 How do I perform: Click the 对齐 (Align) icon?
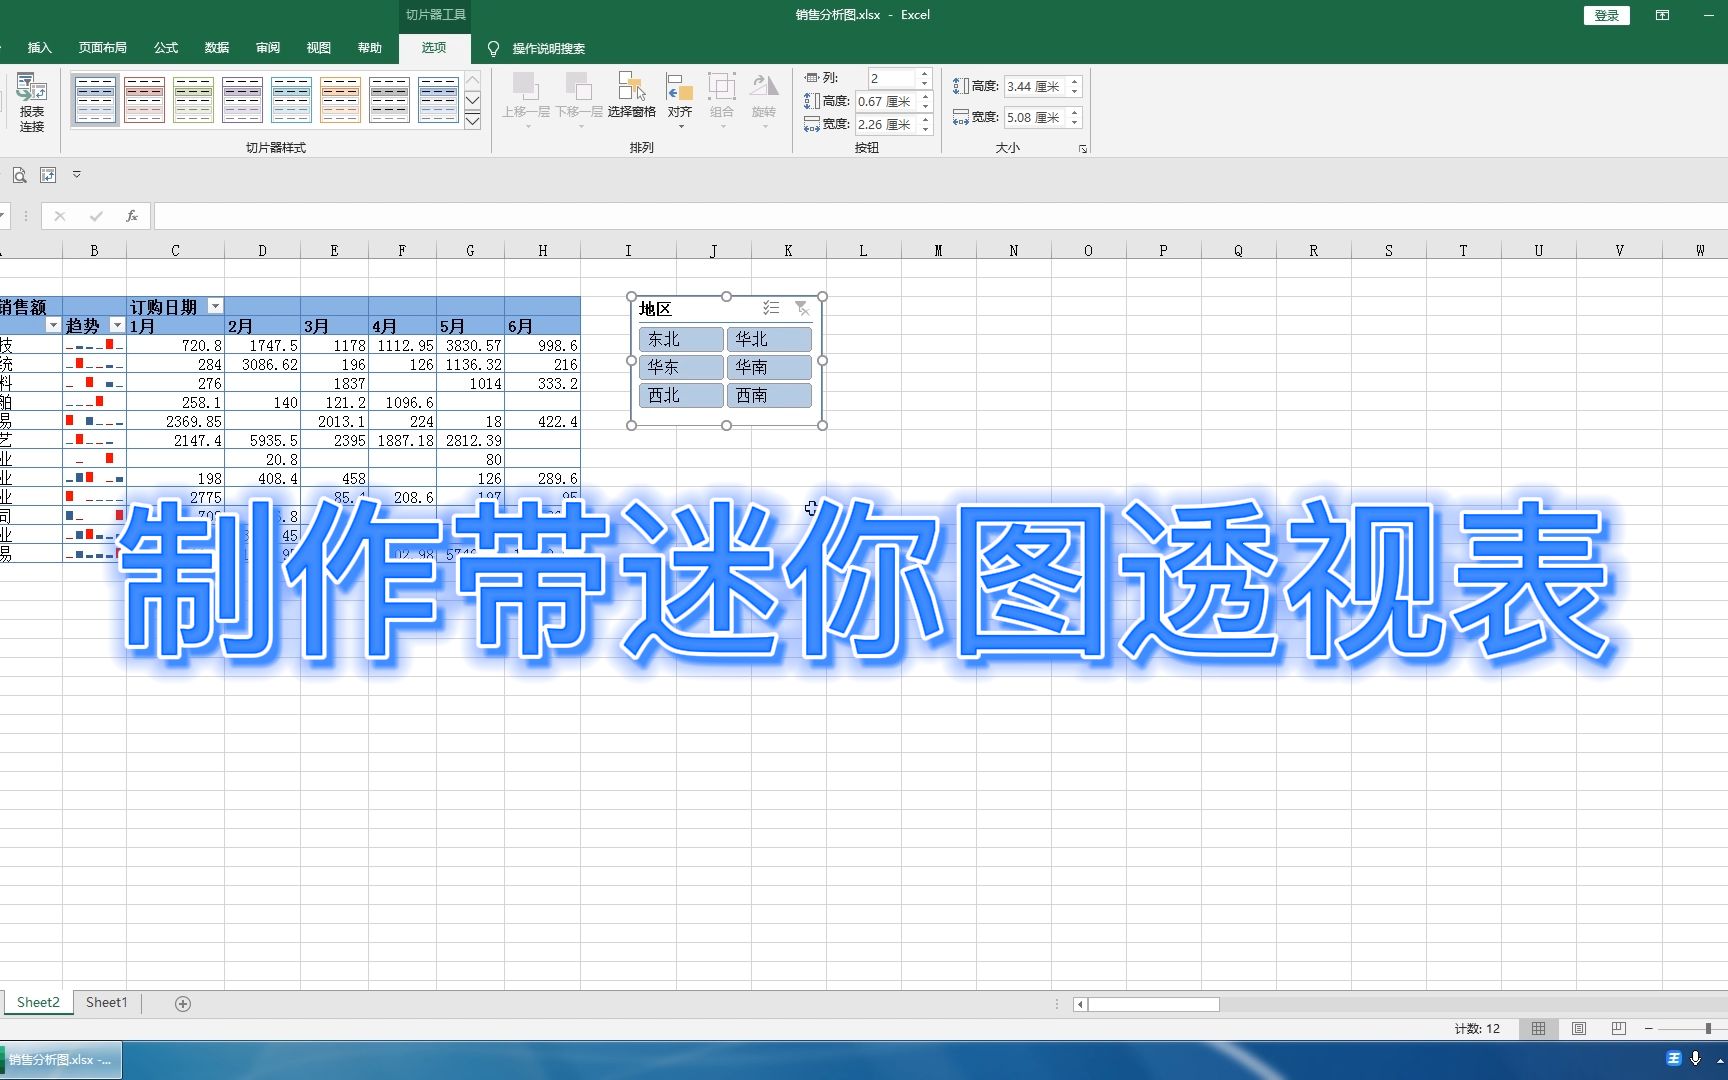679,95
